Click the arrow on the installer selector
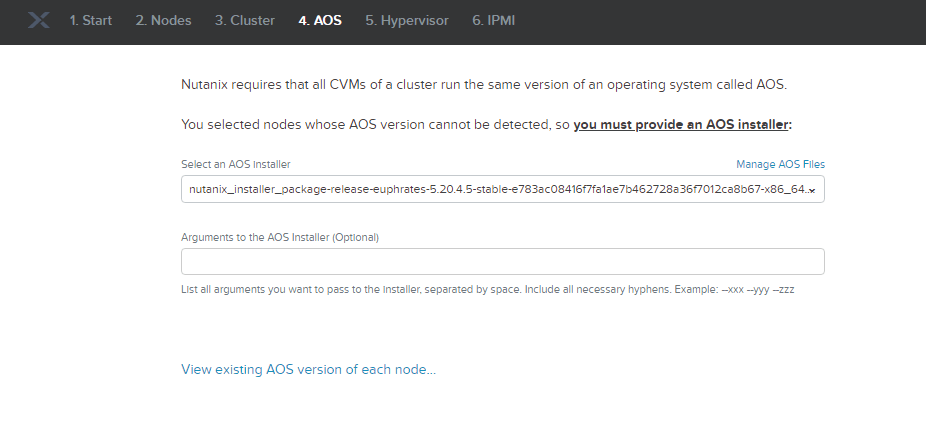This screenshot has width=926, height=424. (812, 190)
